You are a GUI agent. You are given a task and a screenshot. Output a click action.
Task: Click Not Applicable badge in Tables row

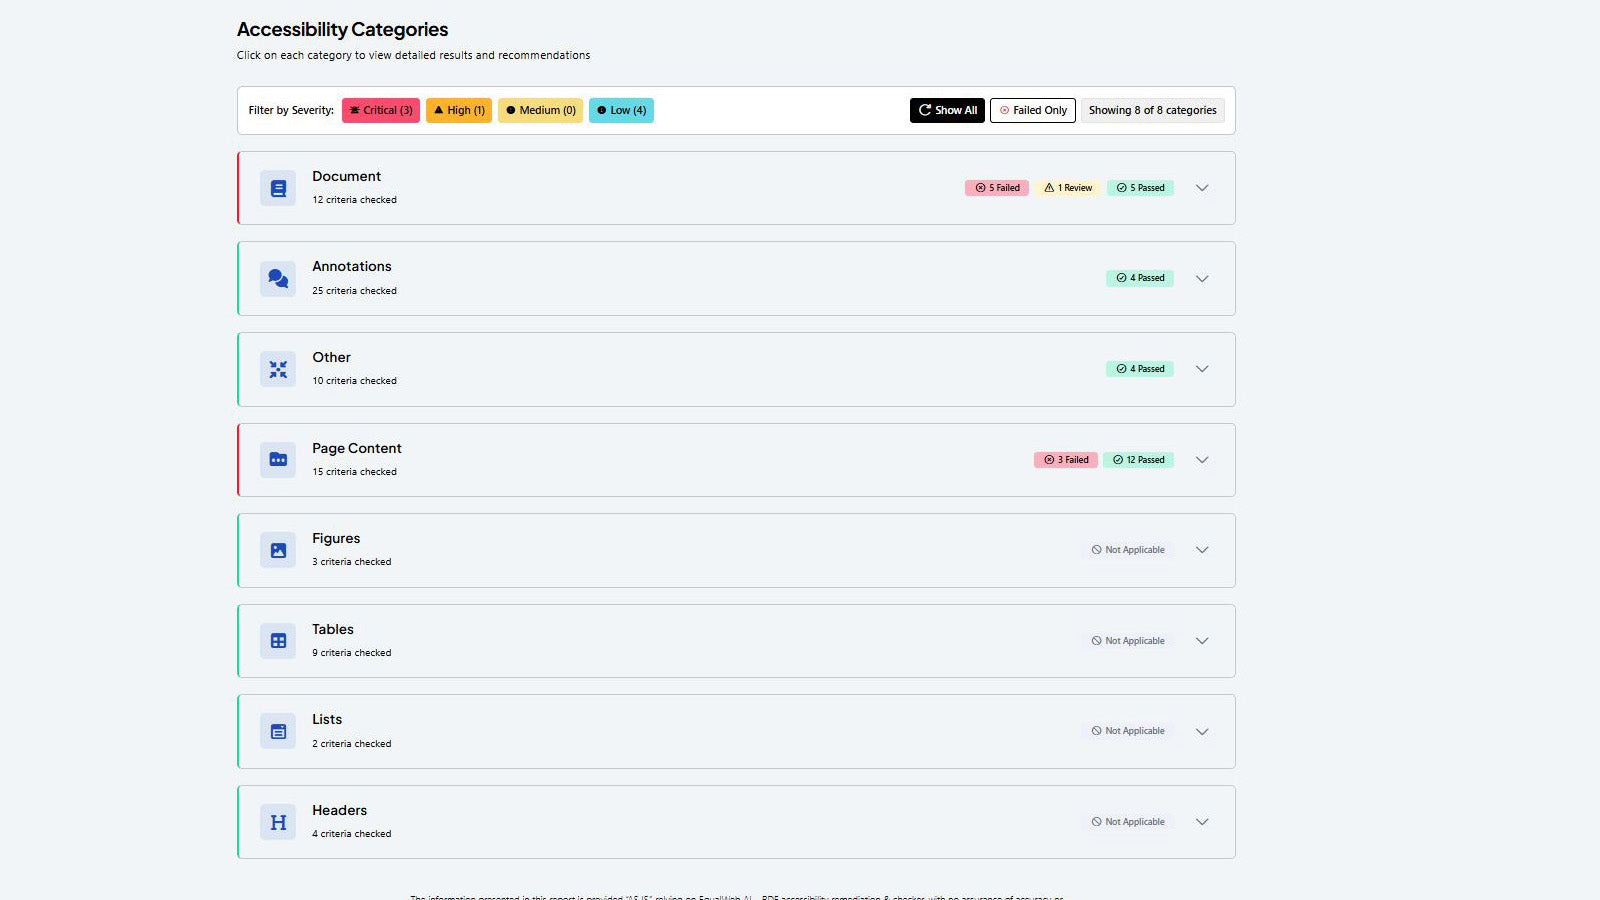coord(1128,641)
